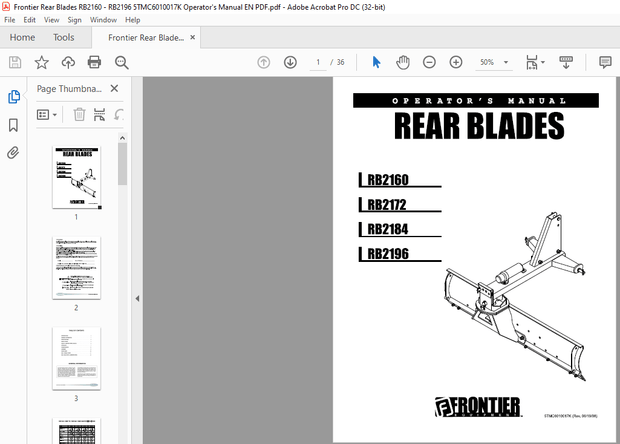Viewport: 620px width, 444px height.
Task: Click the print pages thumbnail icon
Action: [x=99, y=115]
